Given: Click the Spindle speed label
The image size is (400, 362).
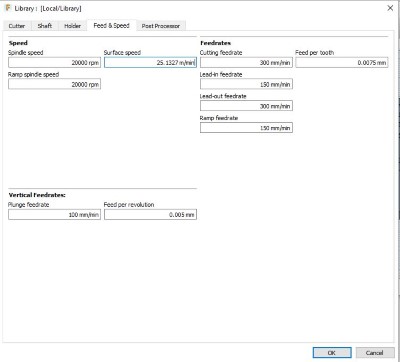Looking at the screenshot, I should 26,53.
